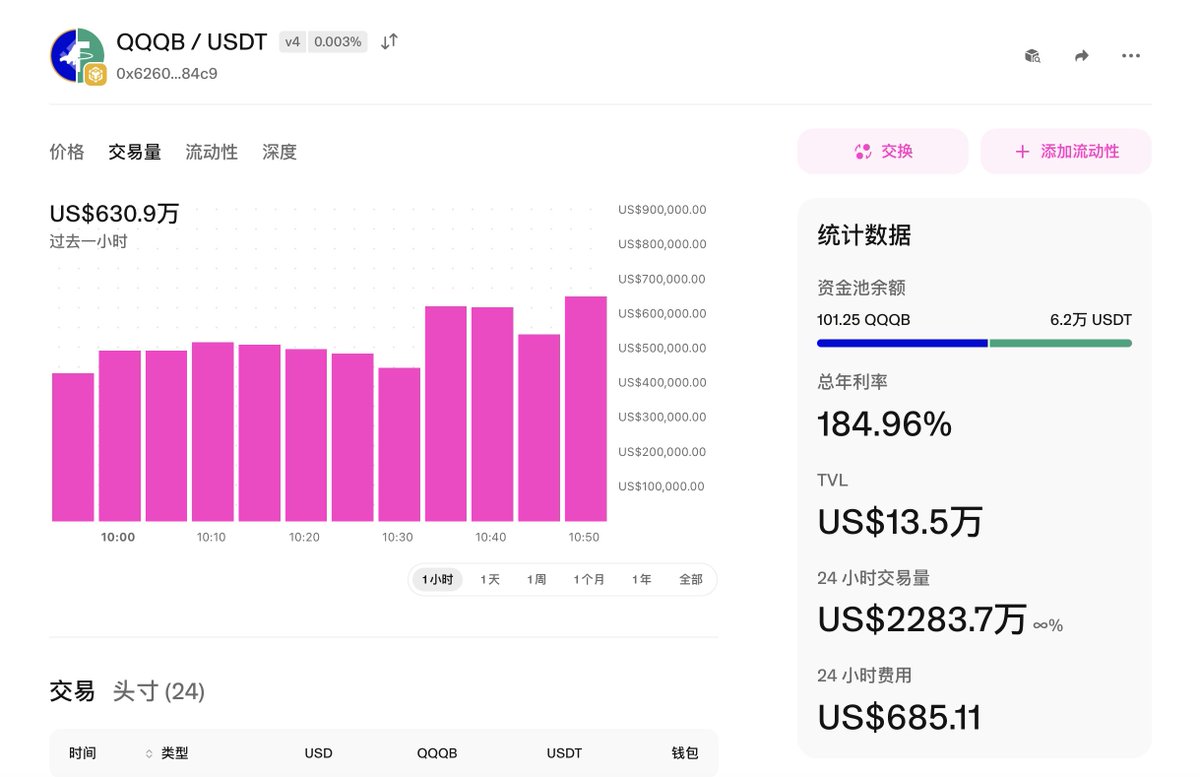Click the QQQB column header
Screen dimensions: 1200x777
[437, 753]
